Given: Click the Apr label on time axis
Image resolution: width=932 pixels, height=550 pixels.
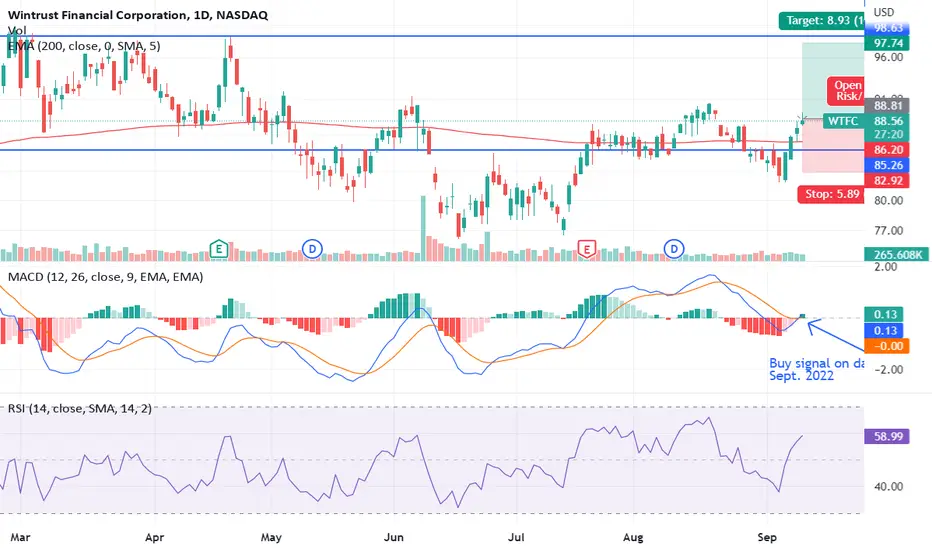Looking at the screenshot, I should (154, 537).
